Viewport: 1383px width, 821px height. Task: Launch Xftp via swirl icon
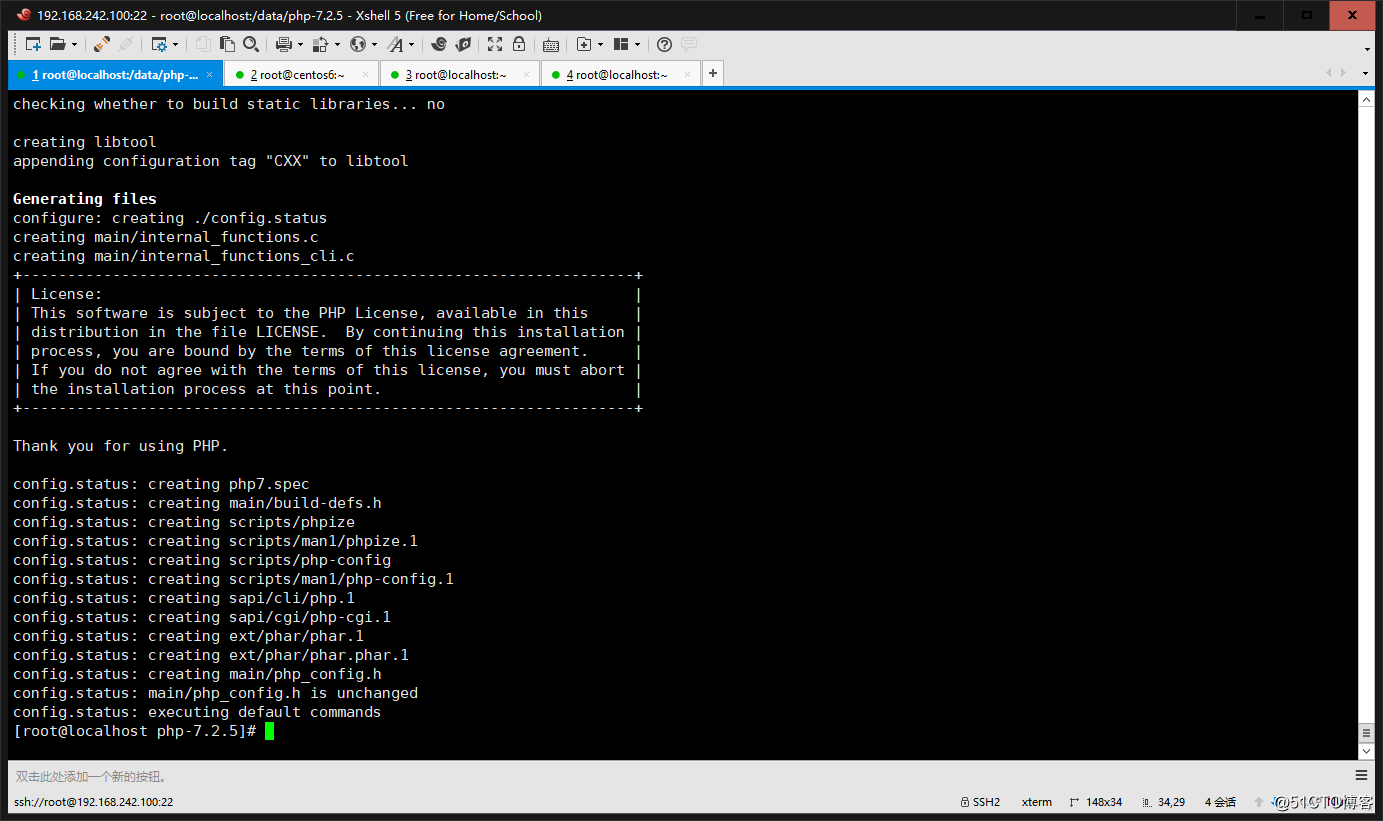(x=439, y=44)
